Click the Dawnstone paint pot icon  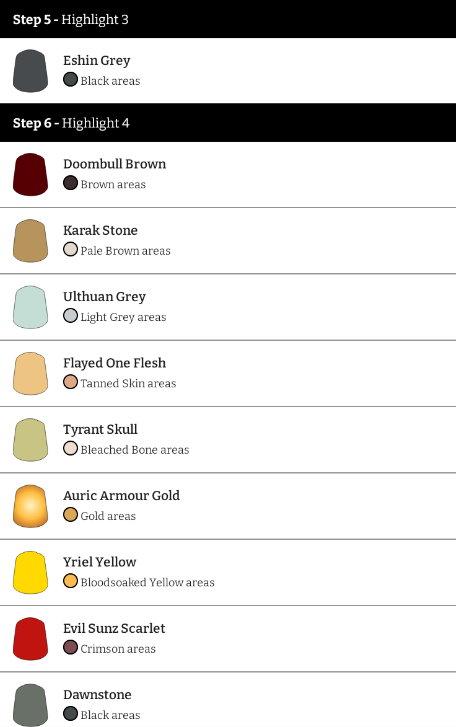31,705
